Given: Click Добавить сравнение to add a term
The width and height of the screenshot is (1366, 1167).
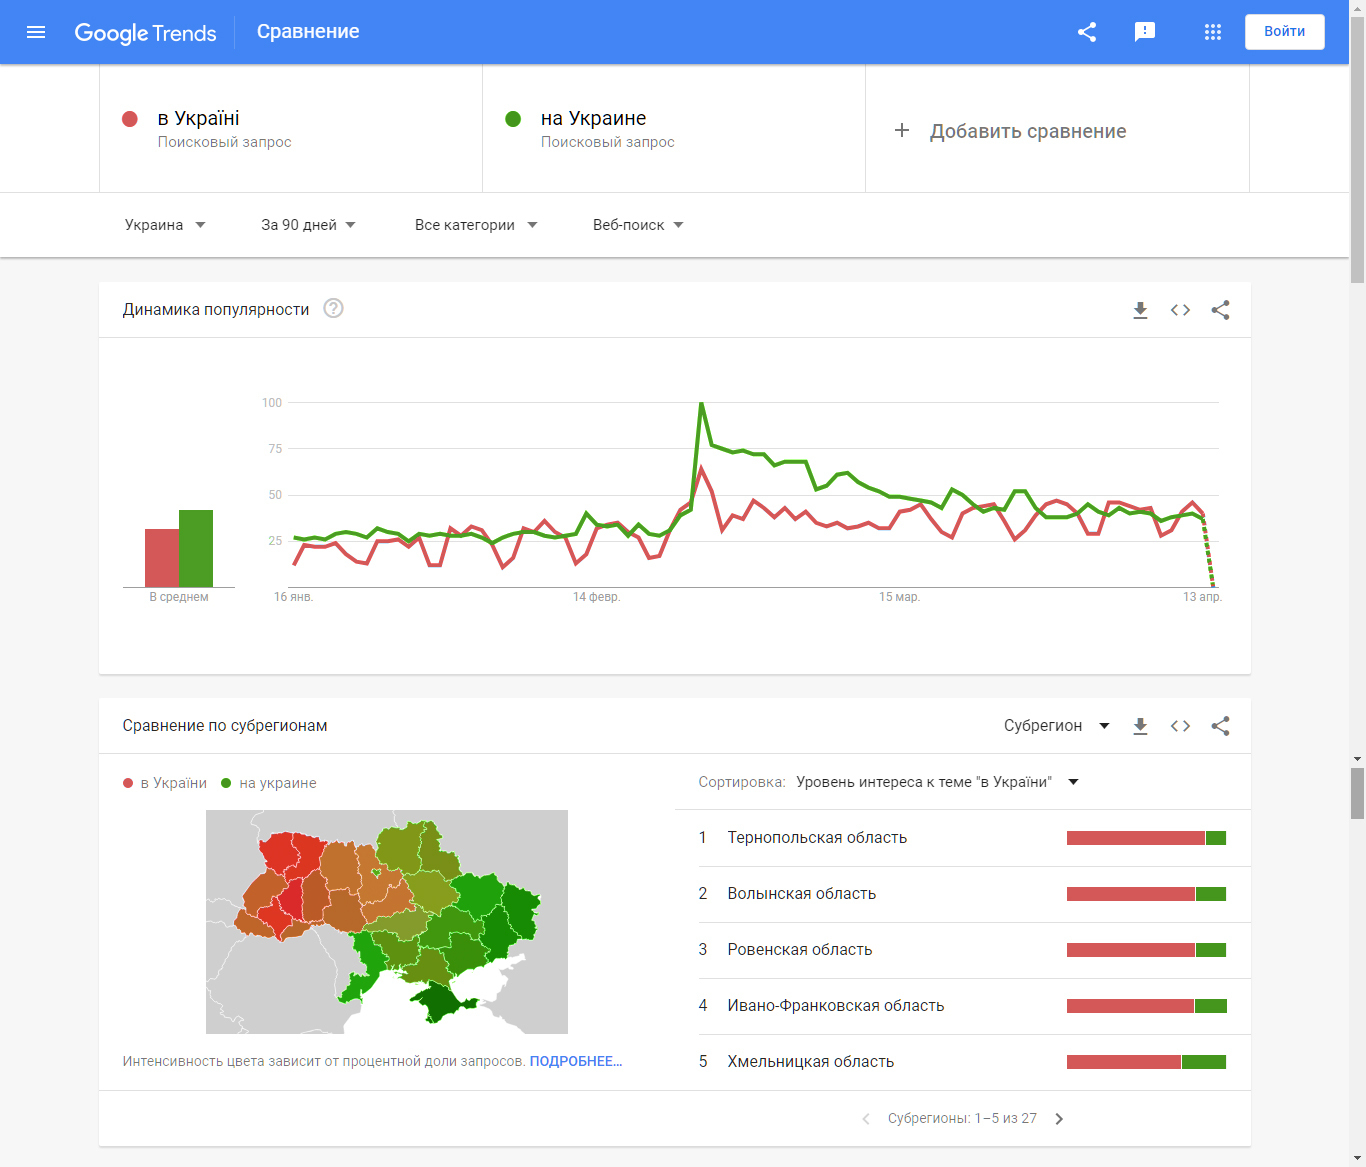Looking at the screenshot, I should (1011, 131).
